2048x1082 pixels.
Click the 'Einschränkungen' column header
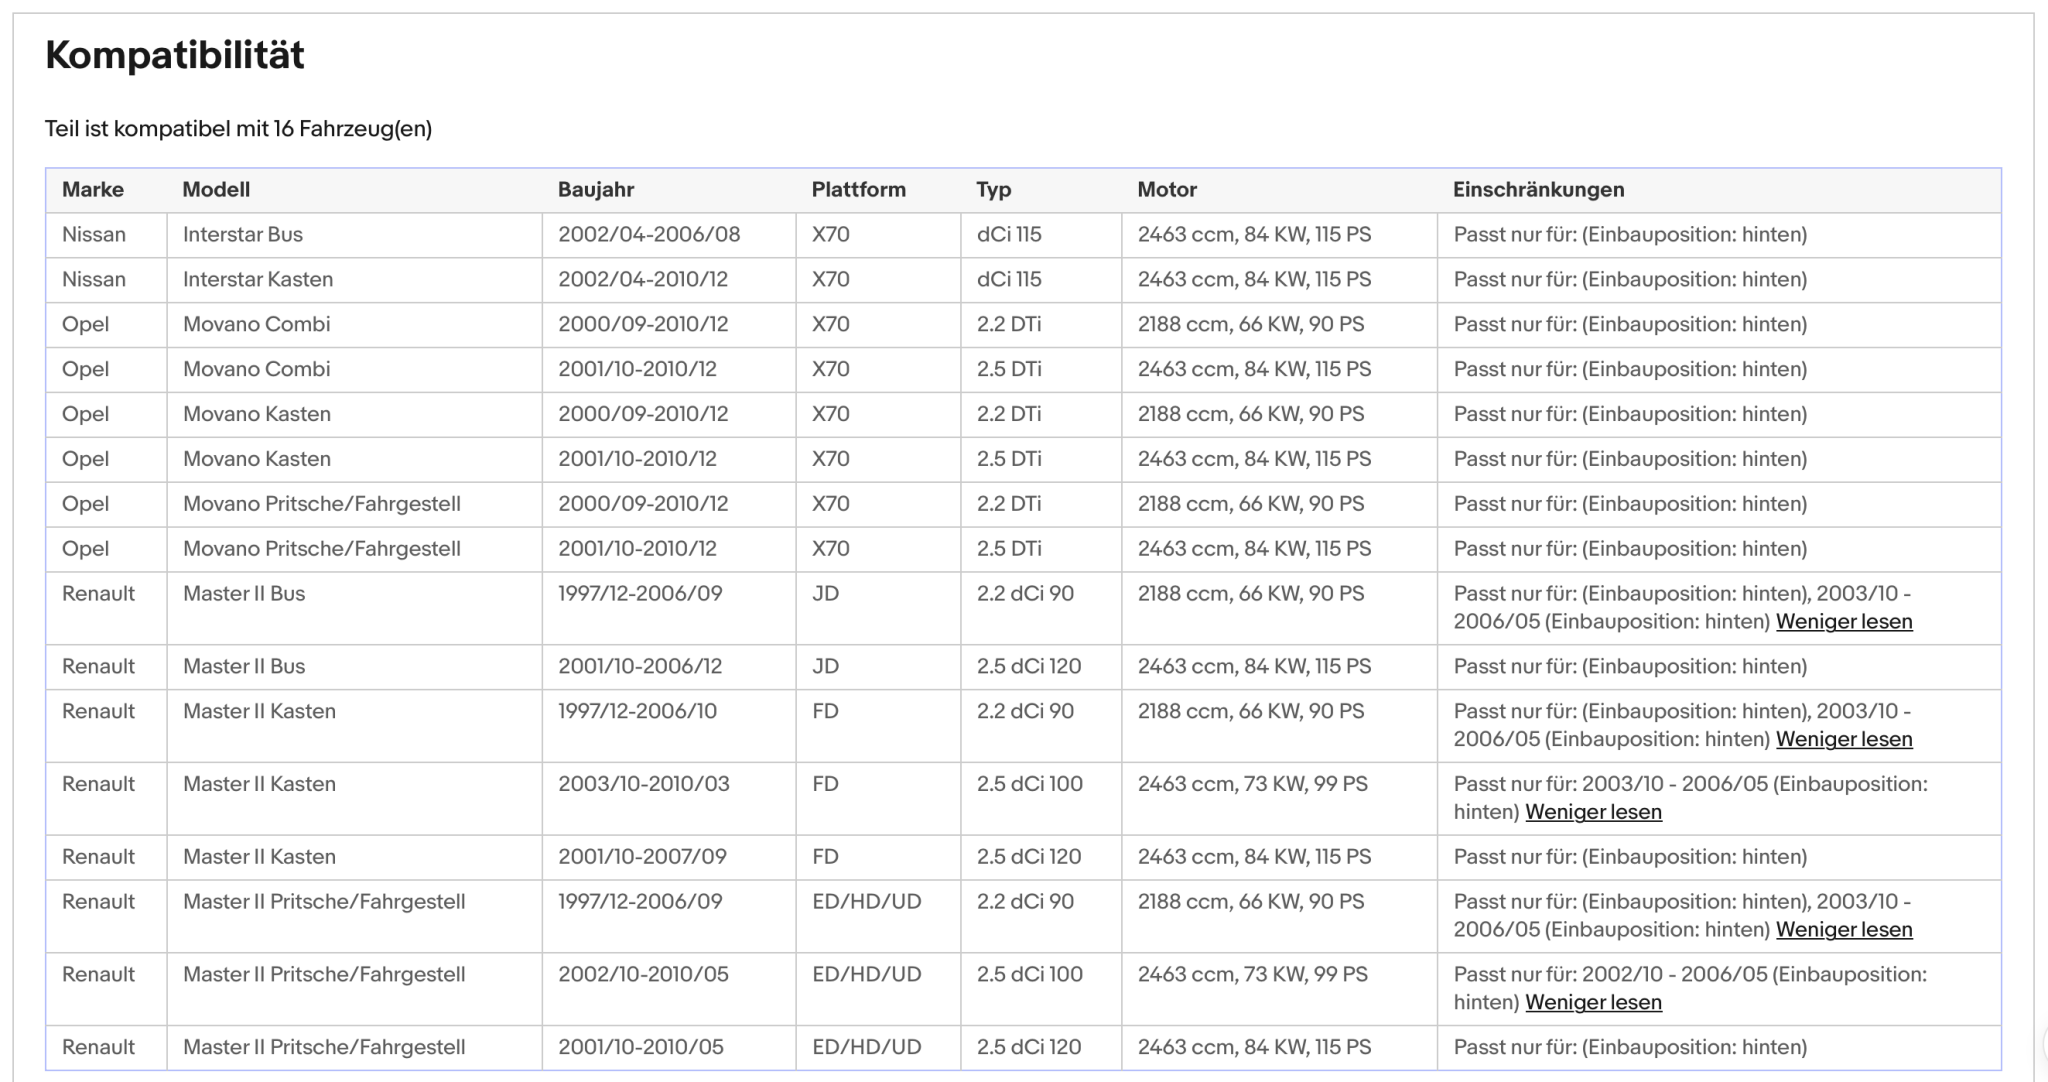(x=1539, y=190)
